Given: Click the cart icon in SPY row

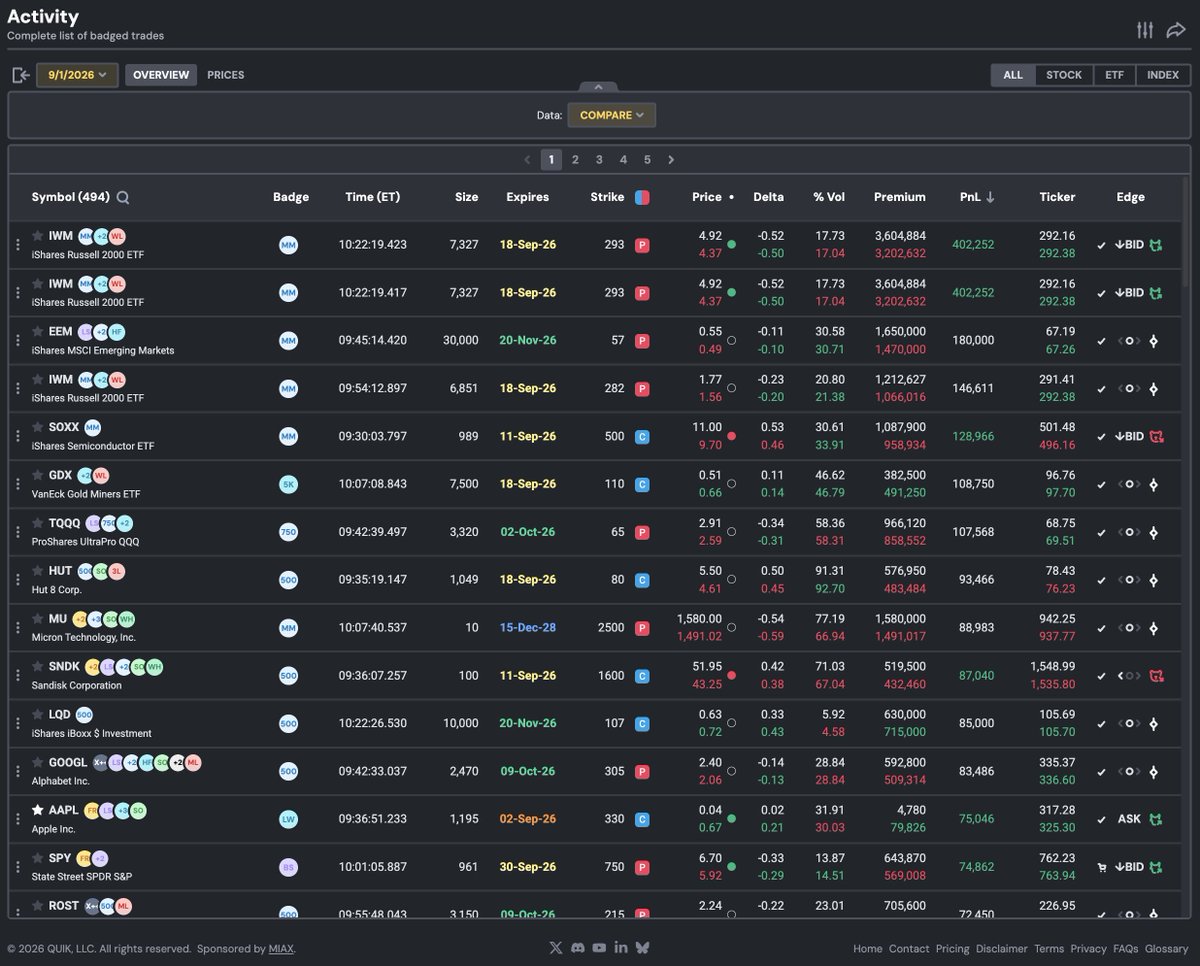Looking at the screenshot, I should point(1101,867).
